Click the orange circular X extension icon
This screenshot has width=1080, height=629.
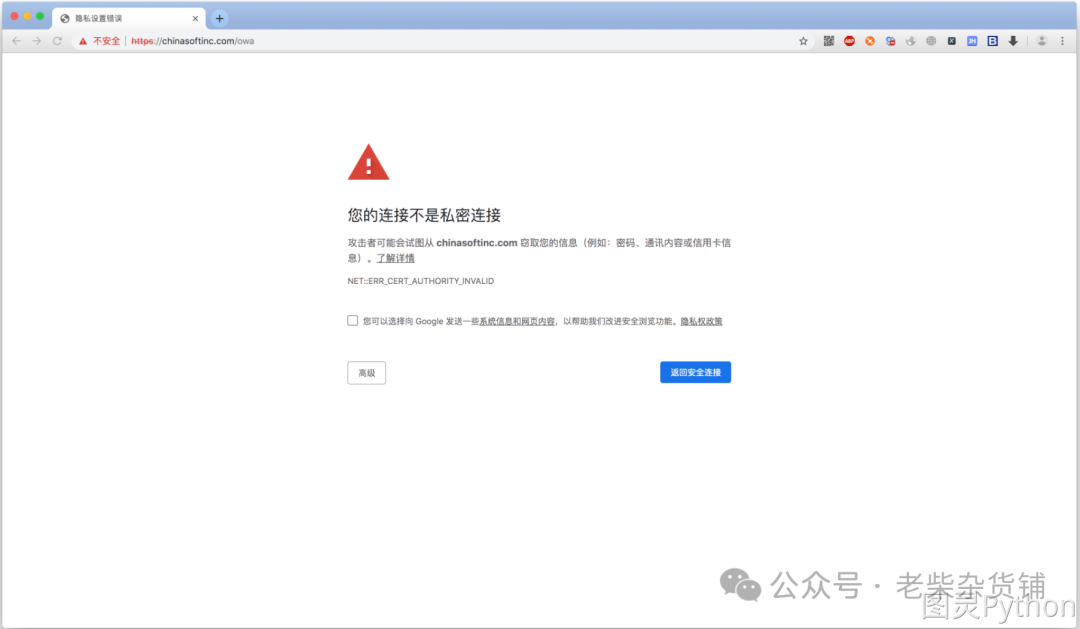click(870, 41)
